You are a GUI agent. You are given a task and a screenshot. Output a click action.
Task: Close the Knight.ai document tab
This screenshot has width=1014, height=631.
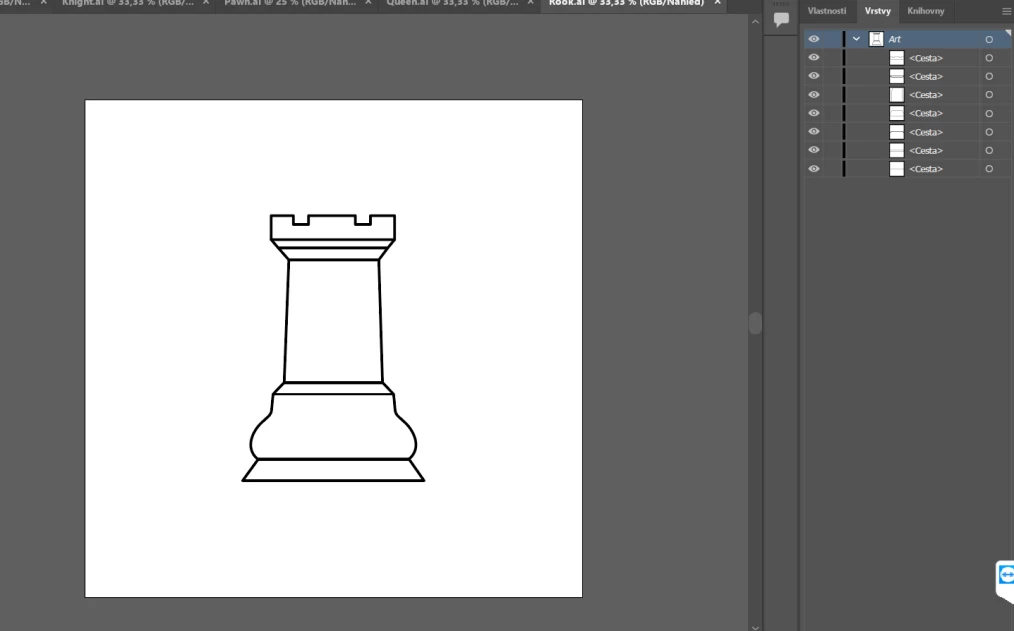coord(206,3)
